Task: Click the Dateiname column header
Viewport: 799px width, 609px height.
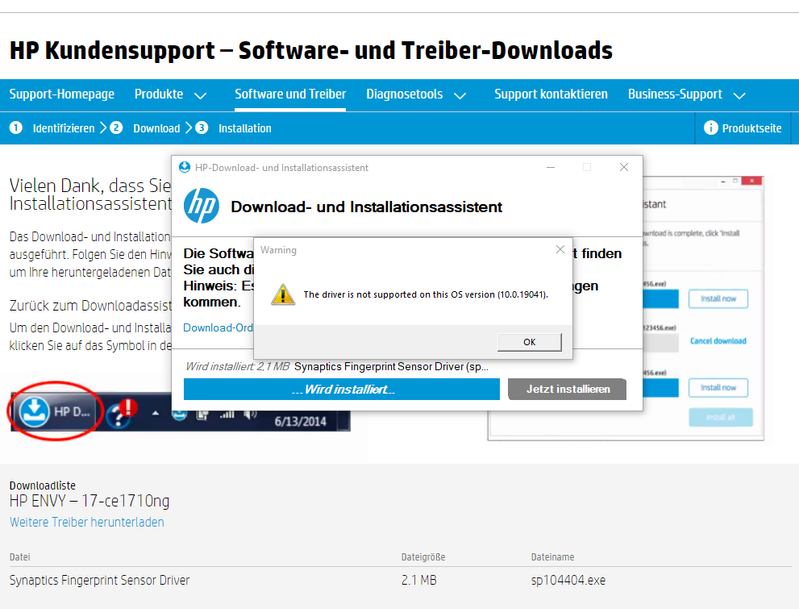Action: point(552,557)
